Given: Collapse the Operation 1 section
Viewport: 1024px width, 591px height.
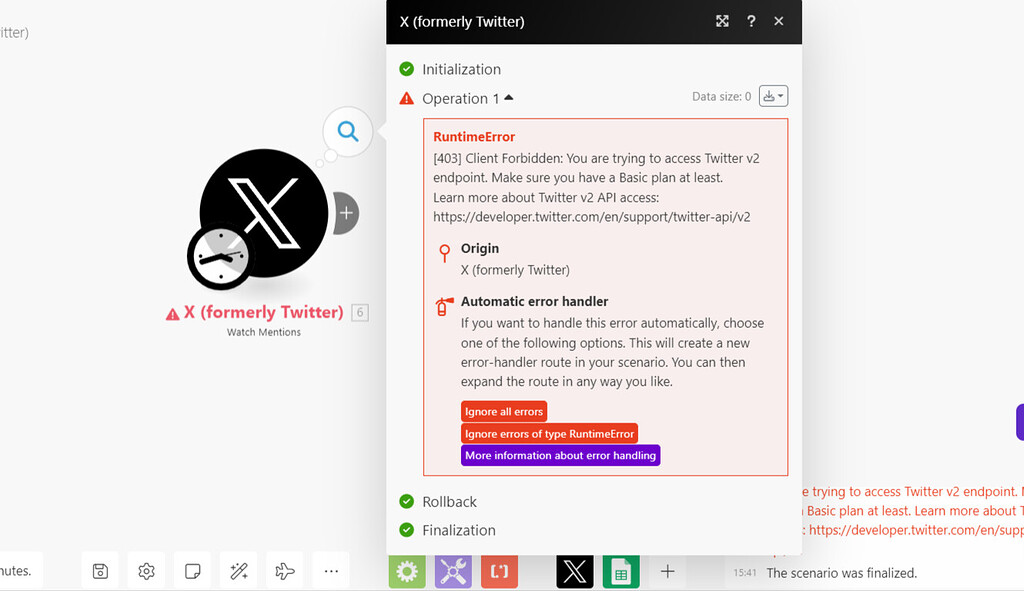Looking at the screenshot, I should click(510, 98).
